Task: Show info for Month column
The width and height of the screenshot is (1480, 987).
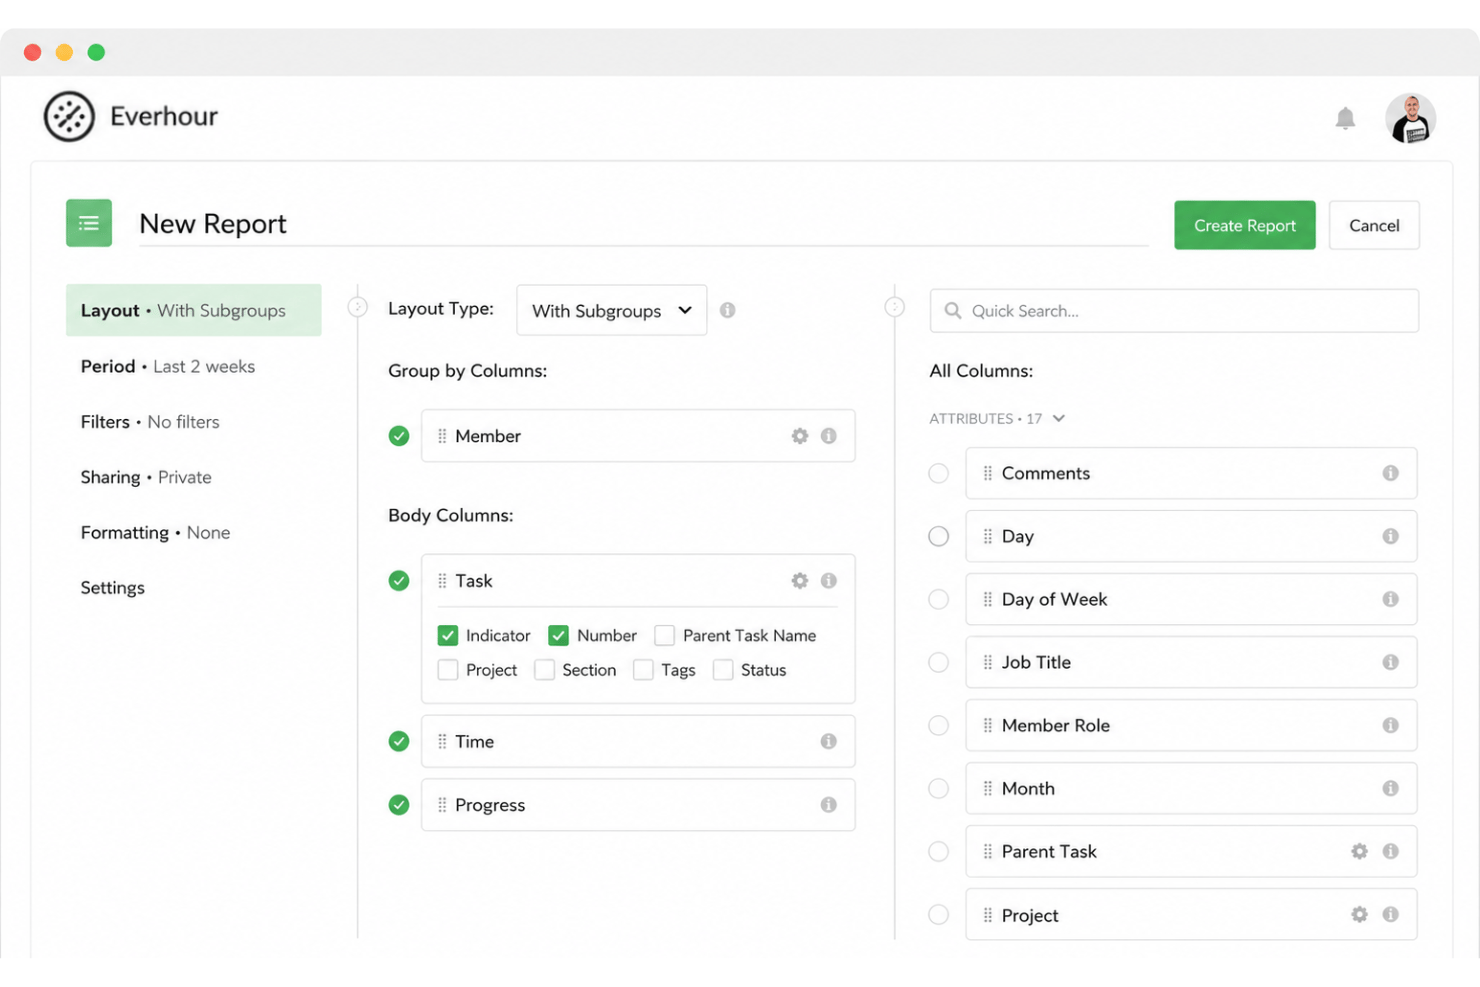Action: tap(1390, 788)
